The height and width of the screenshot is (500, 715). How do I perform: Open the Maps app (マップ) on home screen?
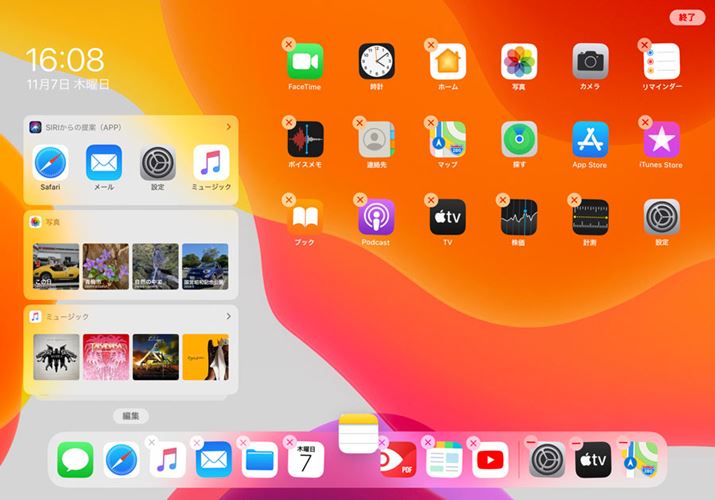[x=448, y=139]
